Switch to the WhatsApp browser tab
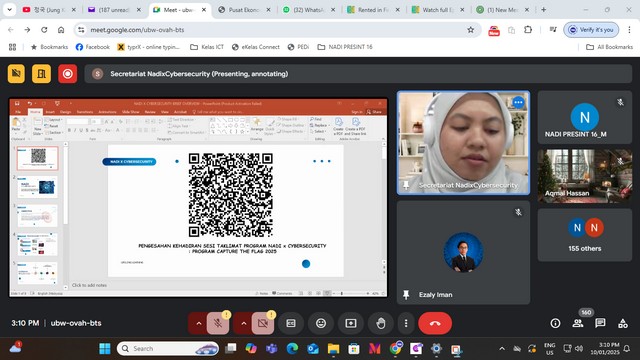Image resolution: width=640 pixels, height=360 pixels. coord(309,10)
